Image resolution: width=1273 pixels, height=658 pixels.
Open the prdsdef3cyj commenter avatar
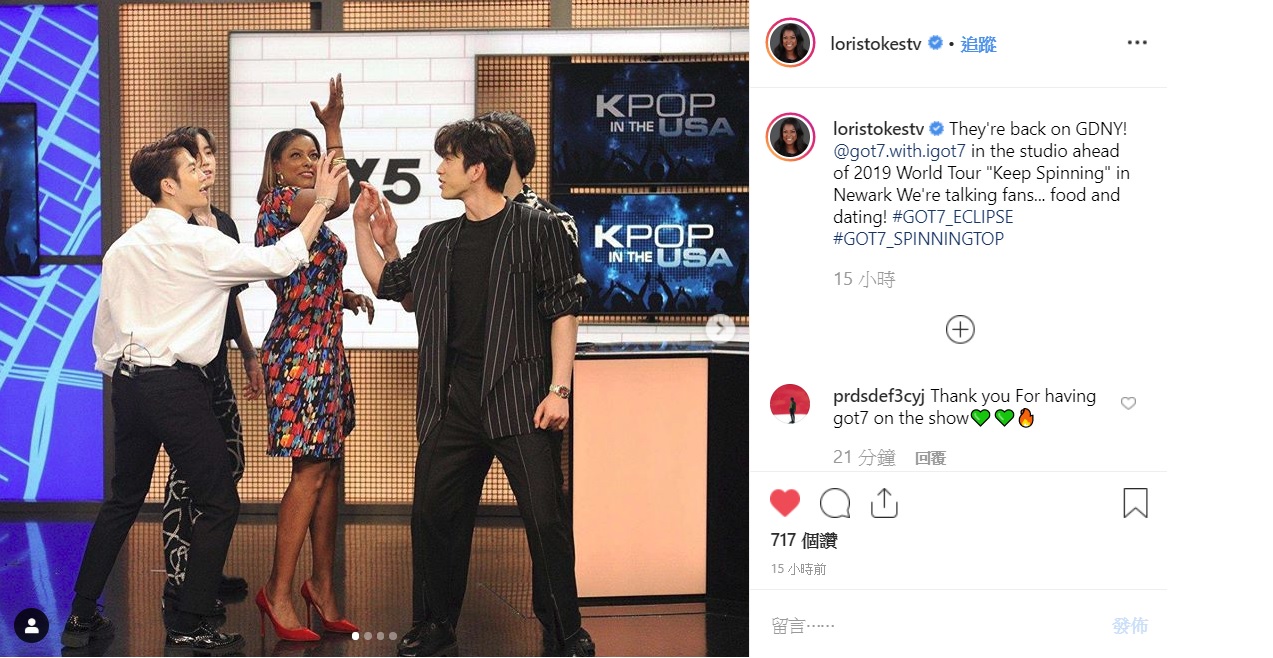pyautogui.click(x=790, y=404)
